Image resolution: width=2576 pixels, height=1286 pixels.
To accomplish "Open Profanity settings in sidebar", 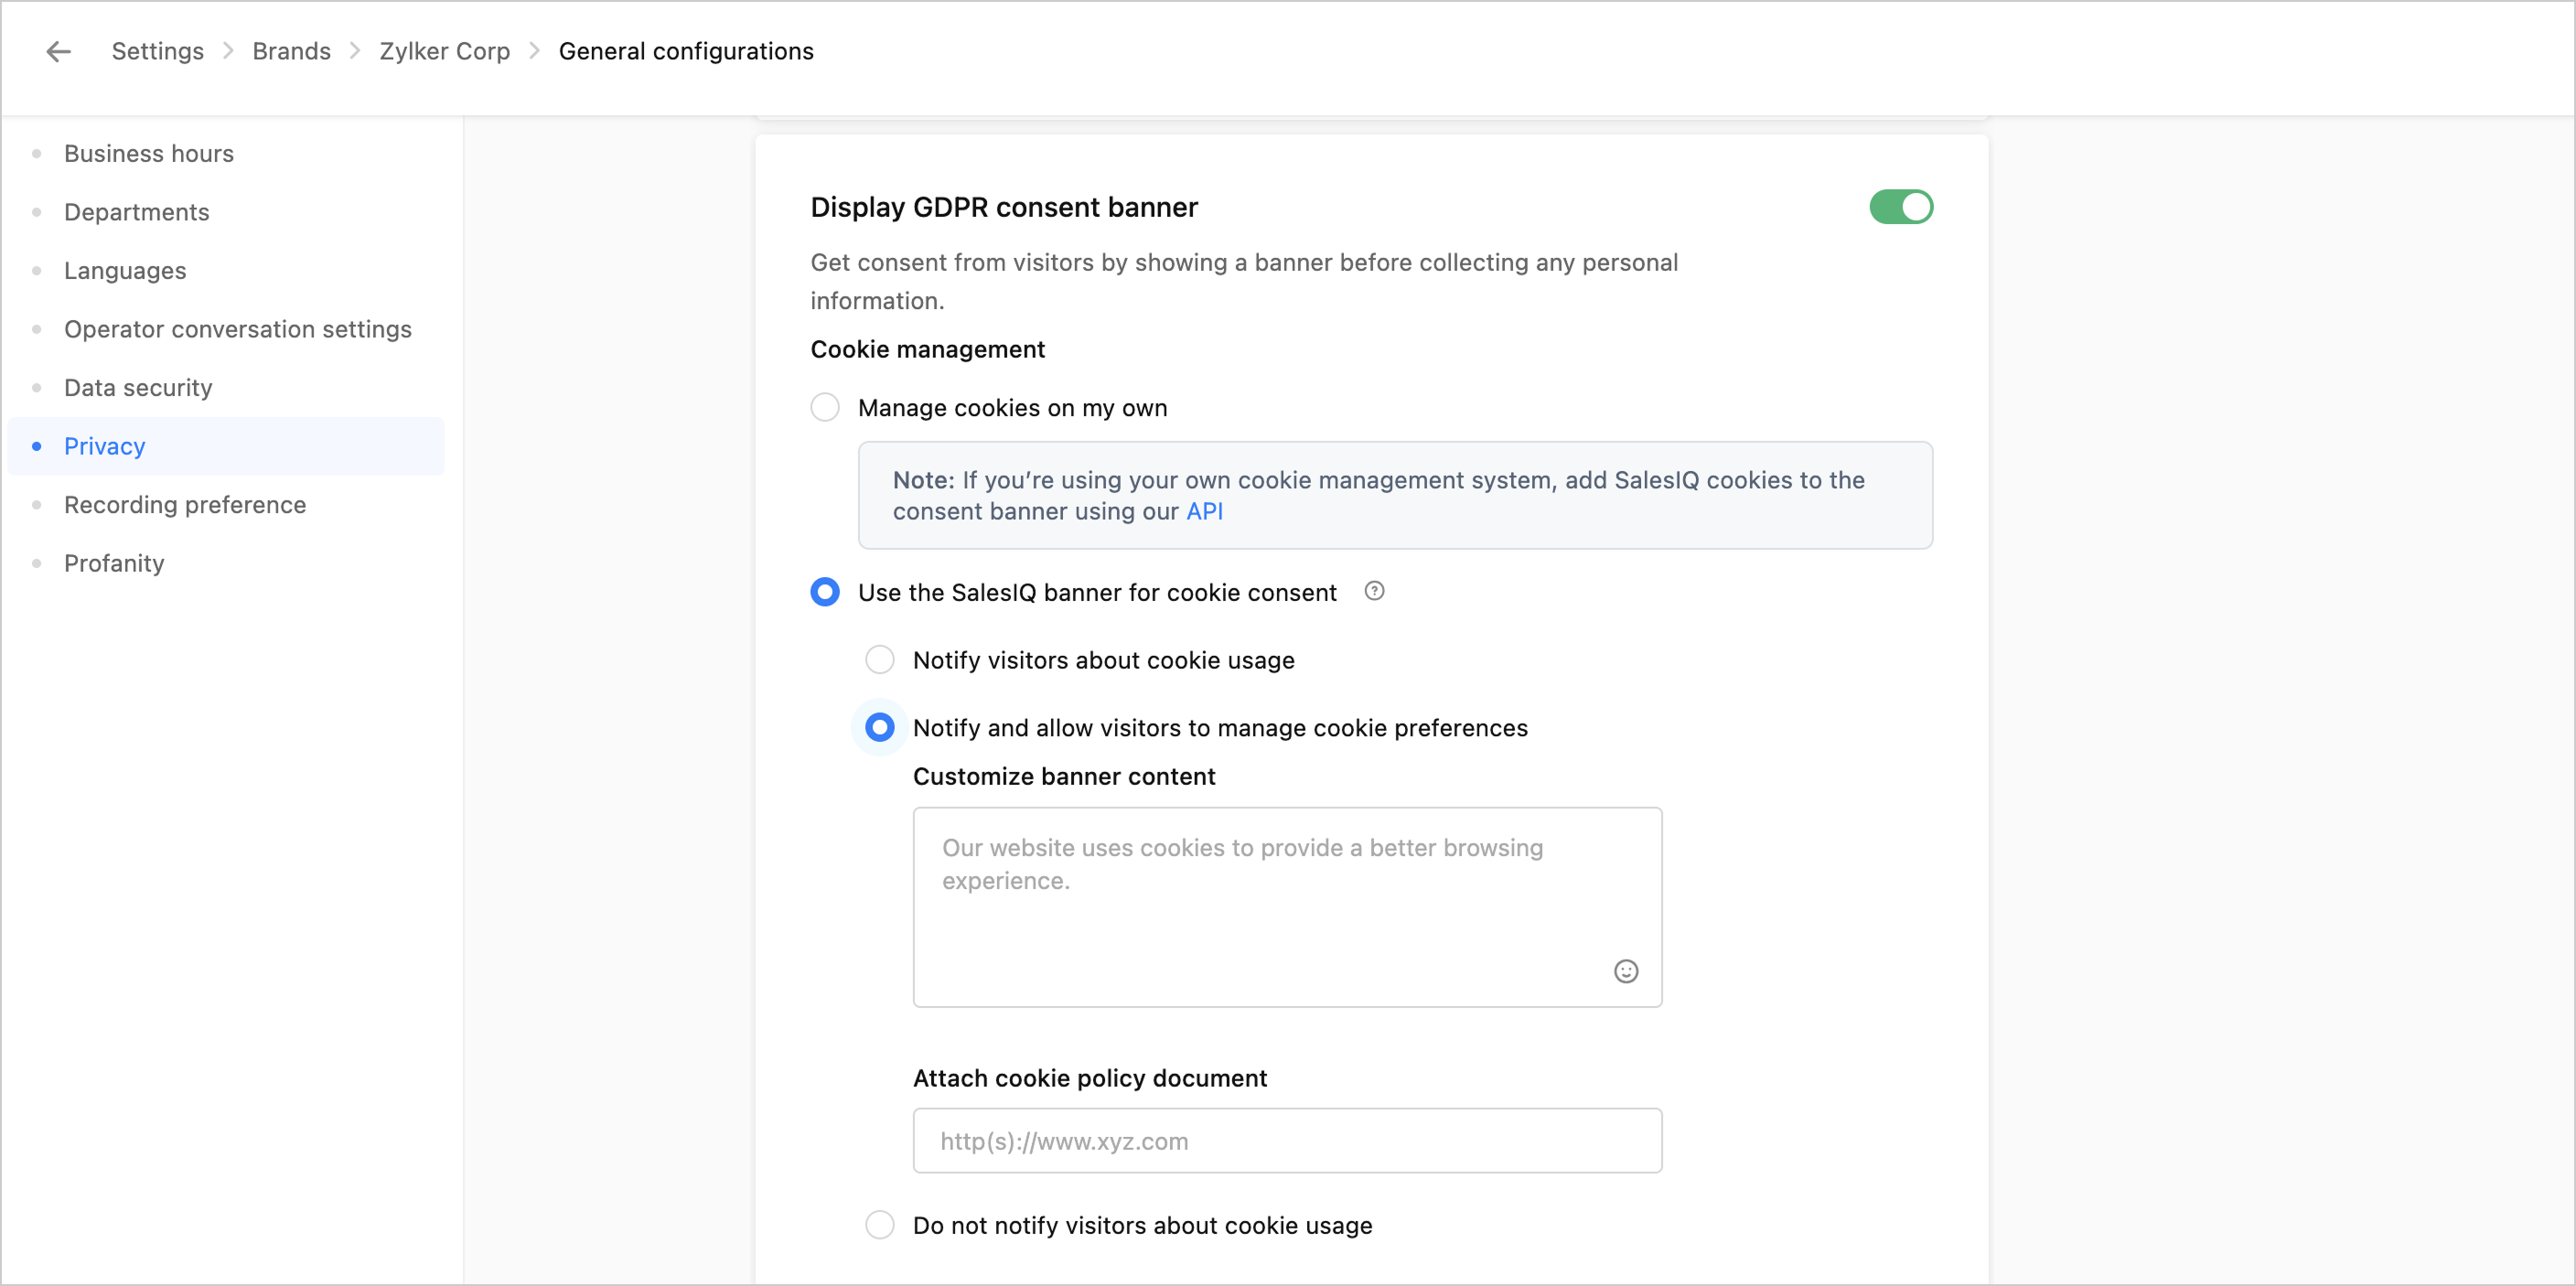I will pos(114,563).
